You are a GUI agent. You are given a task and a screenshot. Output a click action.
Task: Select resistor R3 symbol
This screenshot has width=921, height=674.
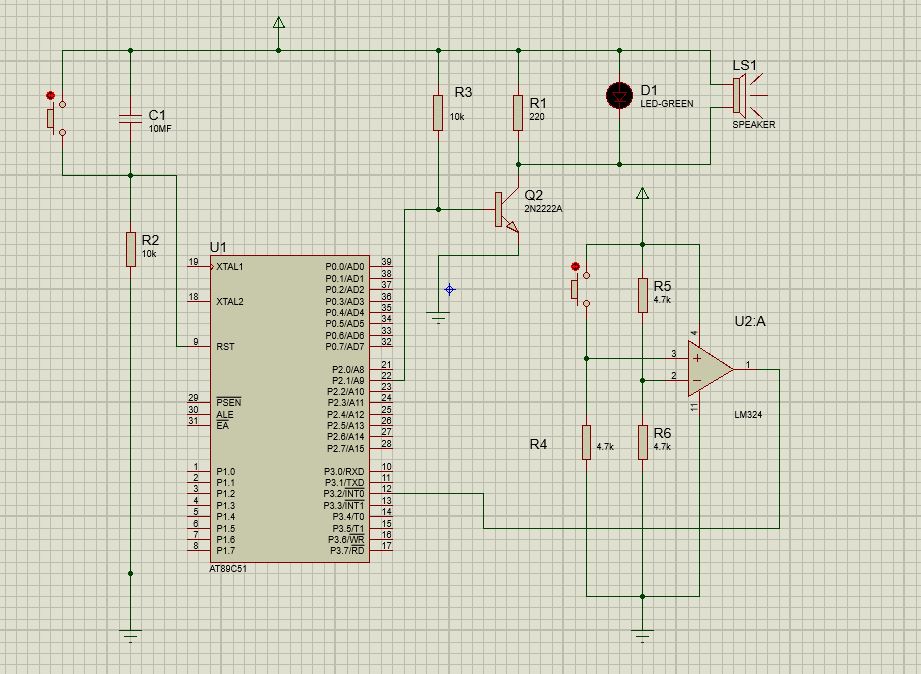438,112
